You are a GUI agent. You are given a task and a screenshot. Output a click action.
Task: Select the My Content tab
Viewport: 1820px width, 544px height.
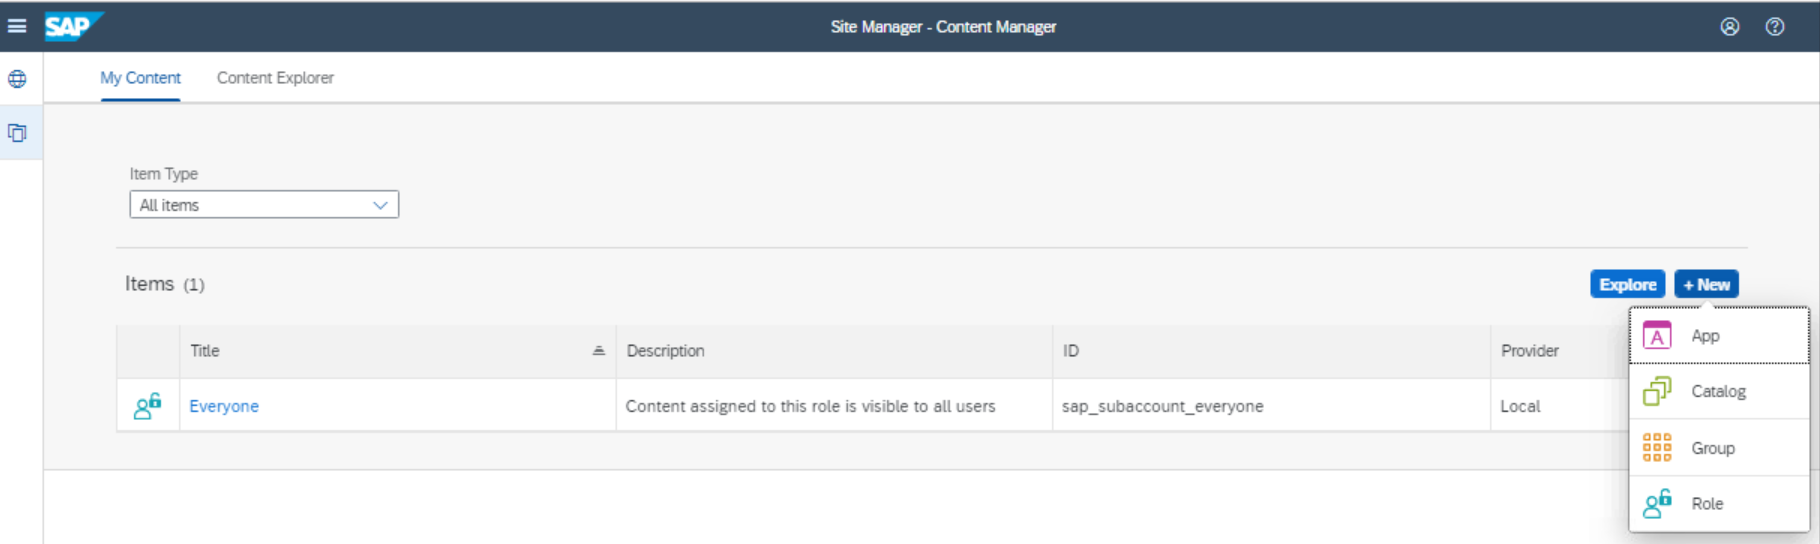140,78
